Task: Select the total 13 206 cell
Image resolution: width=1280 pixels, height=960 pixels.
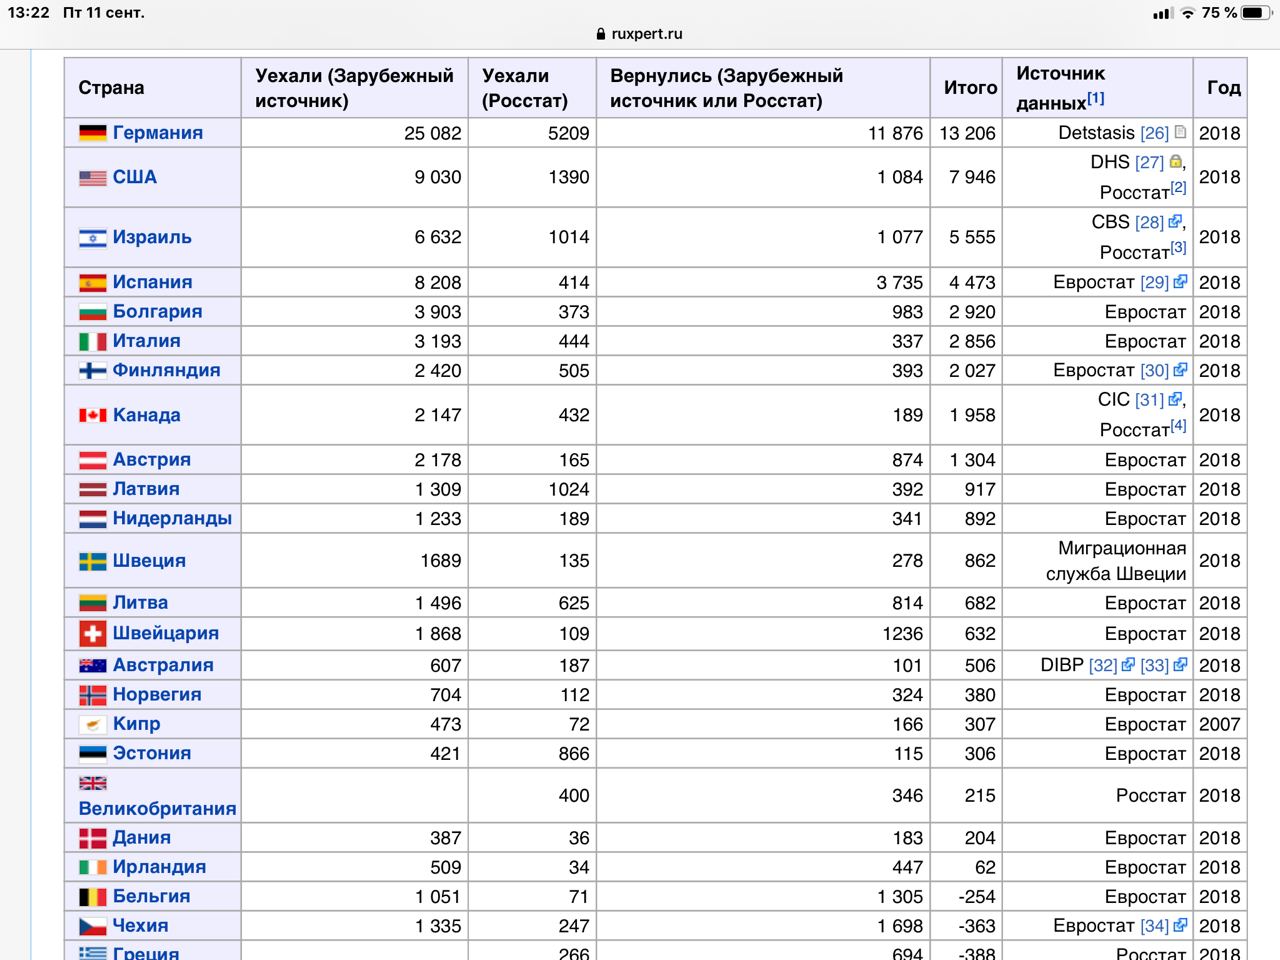Action: coord(967,133)
